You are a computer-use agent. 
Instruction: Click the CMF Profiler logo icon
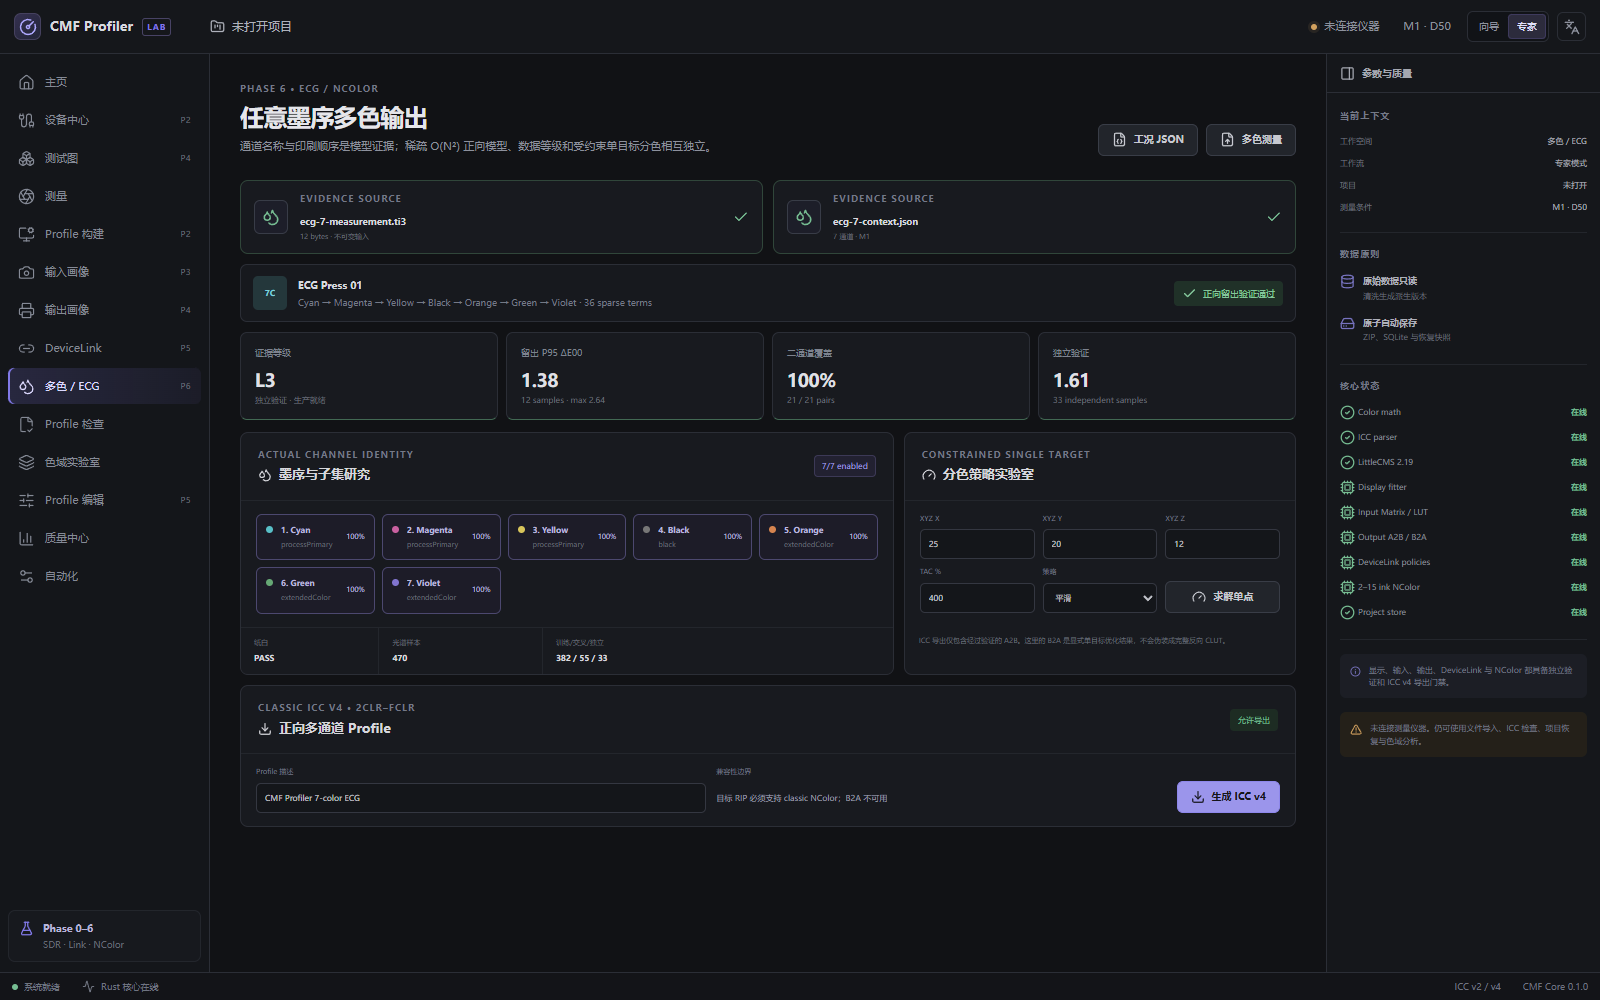[28, 27]
